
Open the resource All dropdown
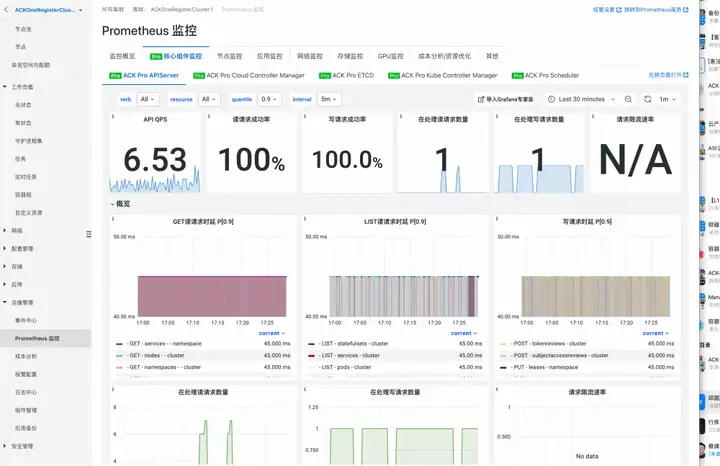[x=209, y=99]
